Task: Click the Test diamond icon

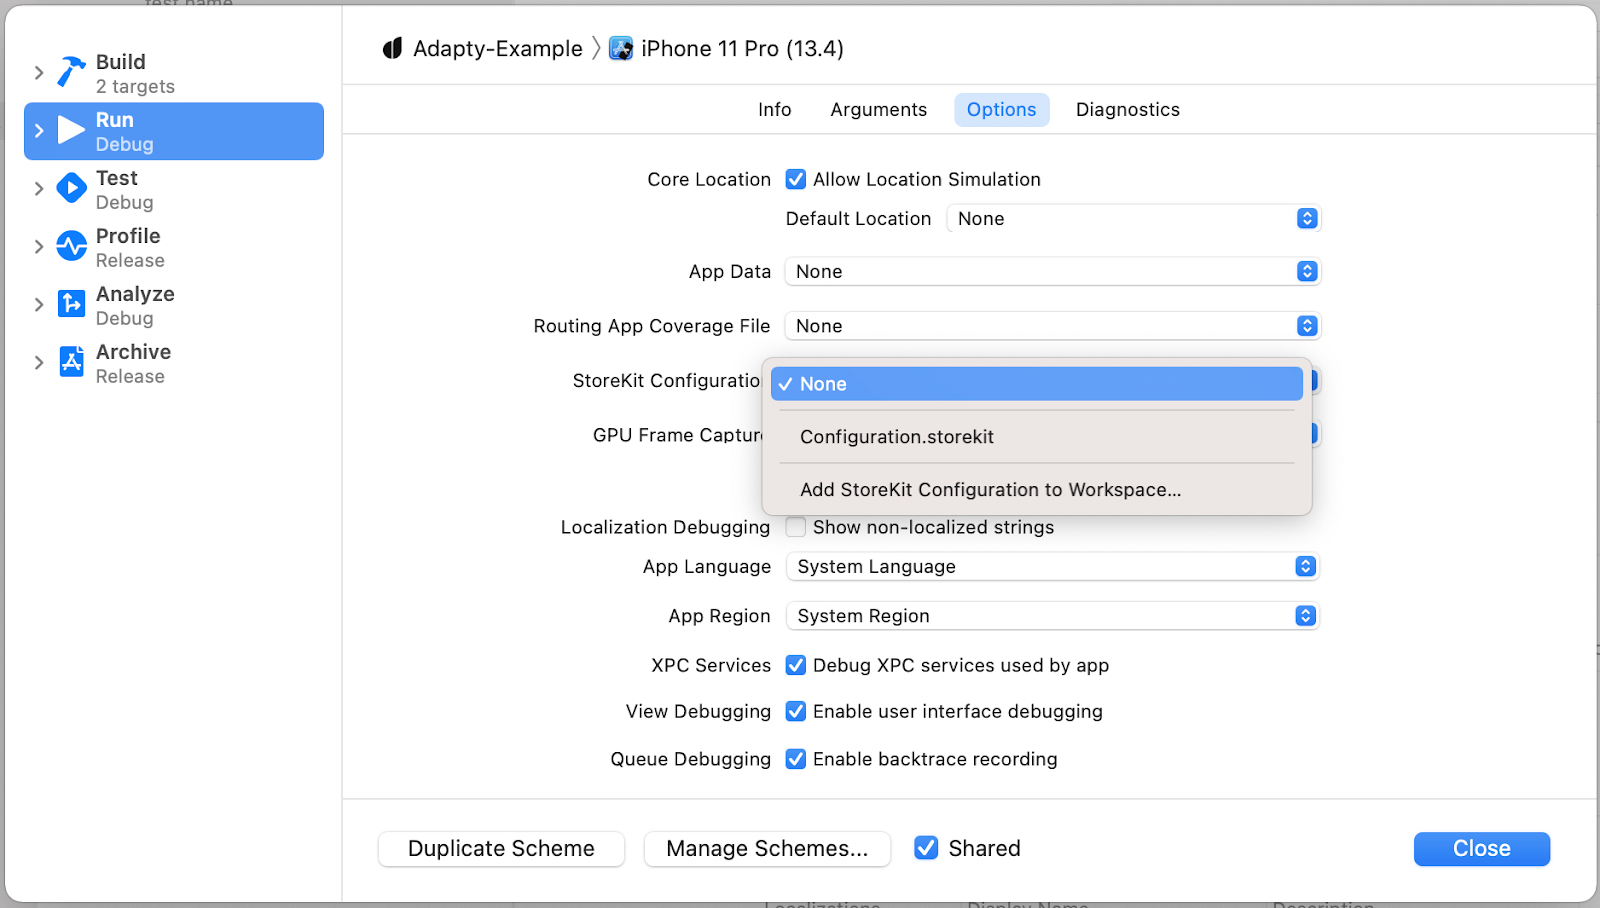Action: pyautogui.click(x=71, y=188)
